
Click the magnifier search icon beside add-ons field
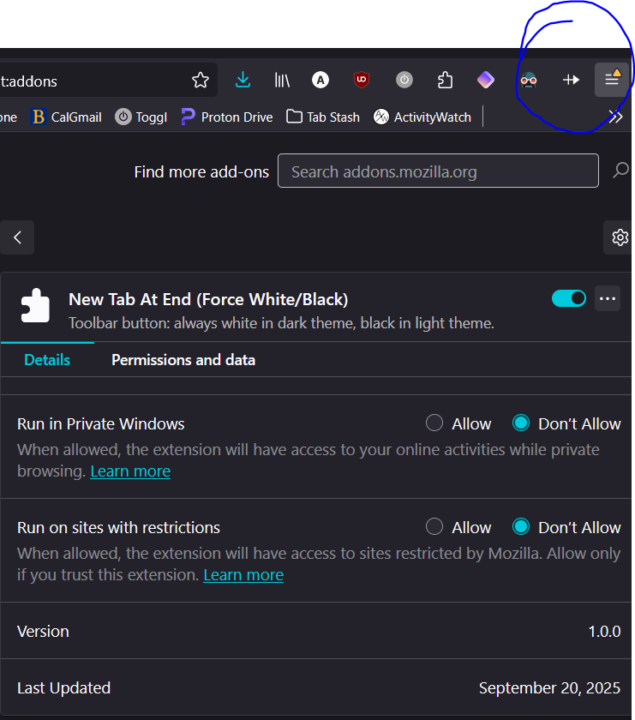(x=620, y=170)
